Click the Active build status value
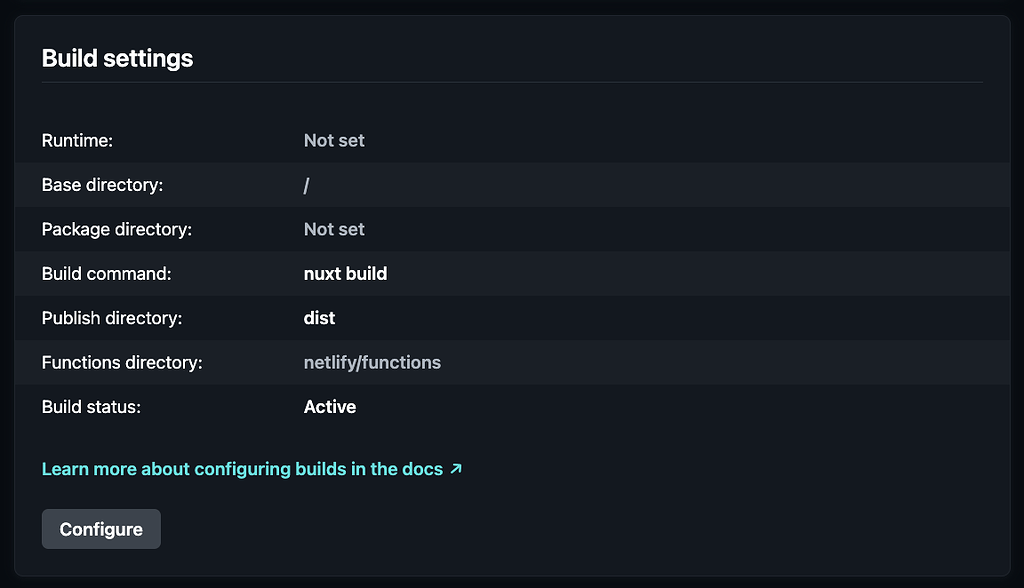This screenshot has height=588, width=1024. click(x=329, y=406)
